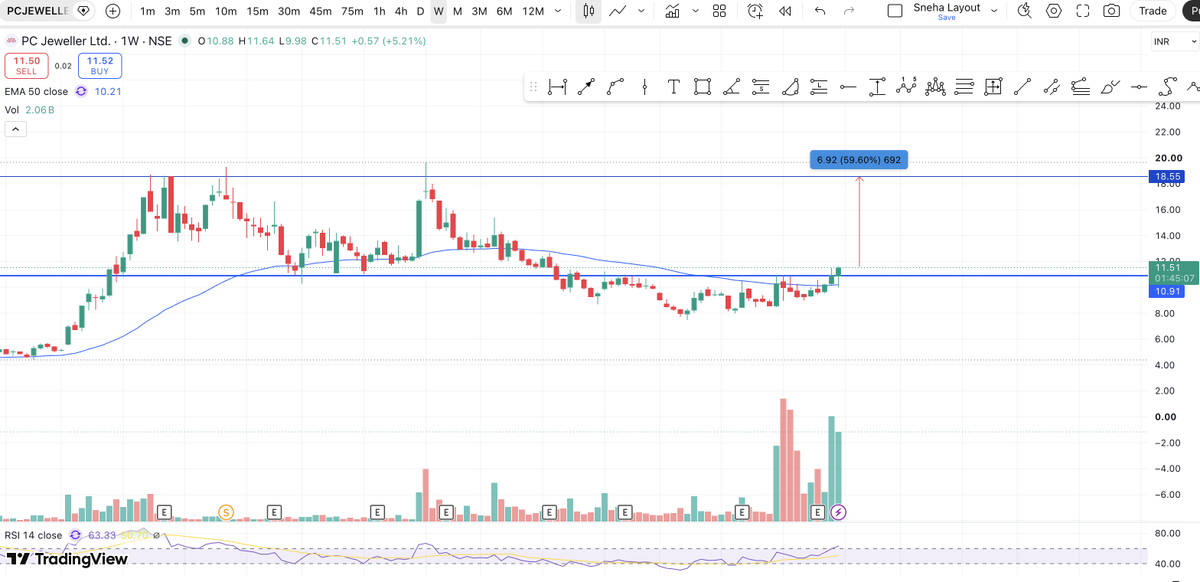Select the parallel horizontal lines tool

pyautogui.click(x=964, y=87)
